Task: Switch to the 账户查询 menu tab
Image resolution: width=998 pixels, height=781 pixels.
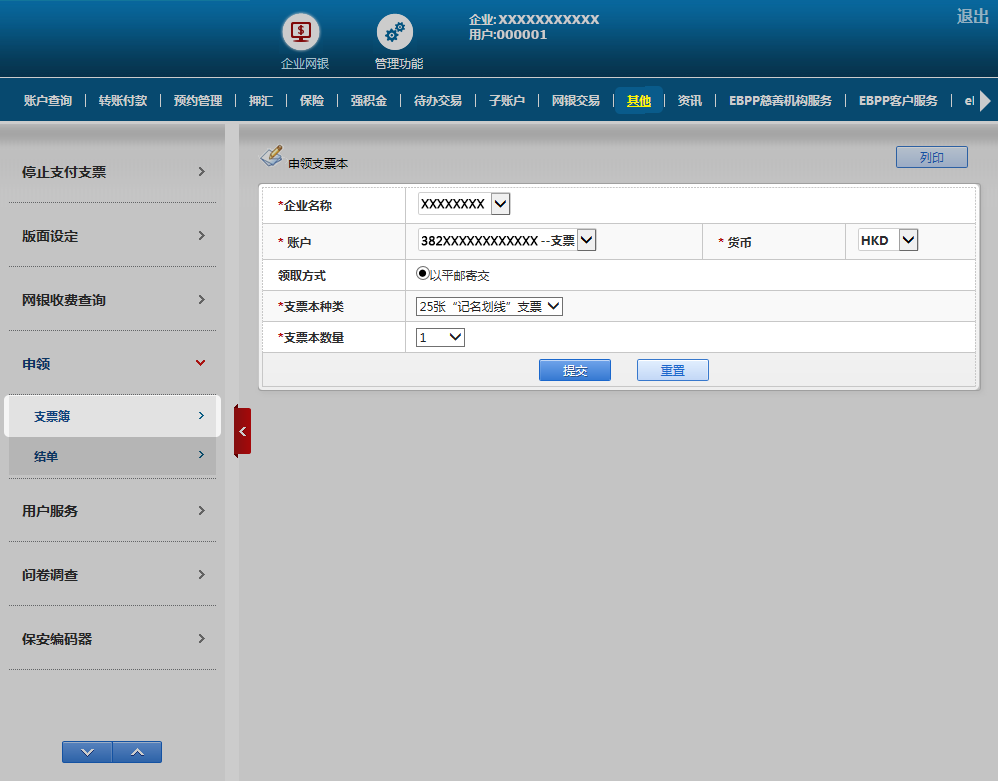Action: (48, 101)
